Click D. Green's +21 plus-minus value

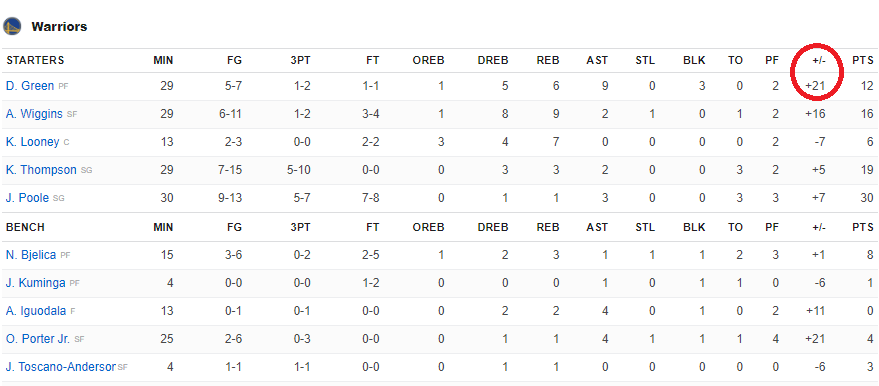click(815, 86)
